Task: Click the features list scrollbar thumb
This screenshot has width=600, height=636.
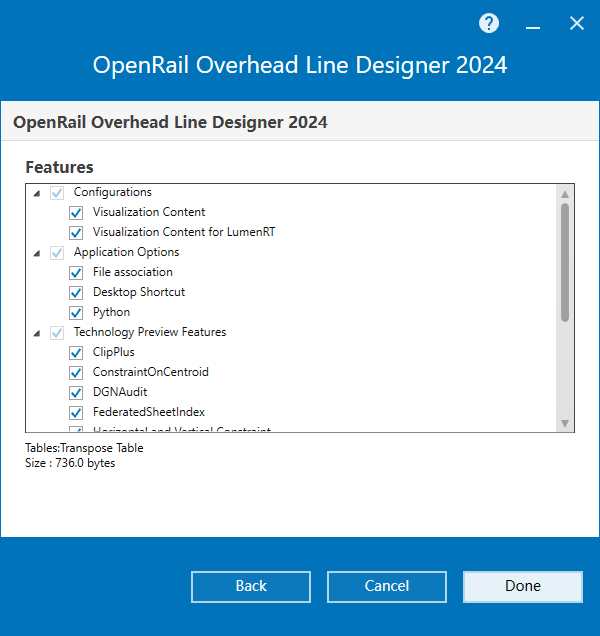Action: (565, 262)
